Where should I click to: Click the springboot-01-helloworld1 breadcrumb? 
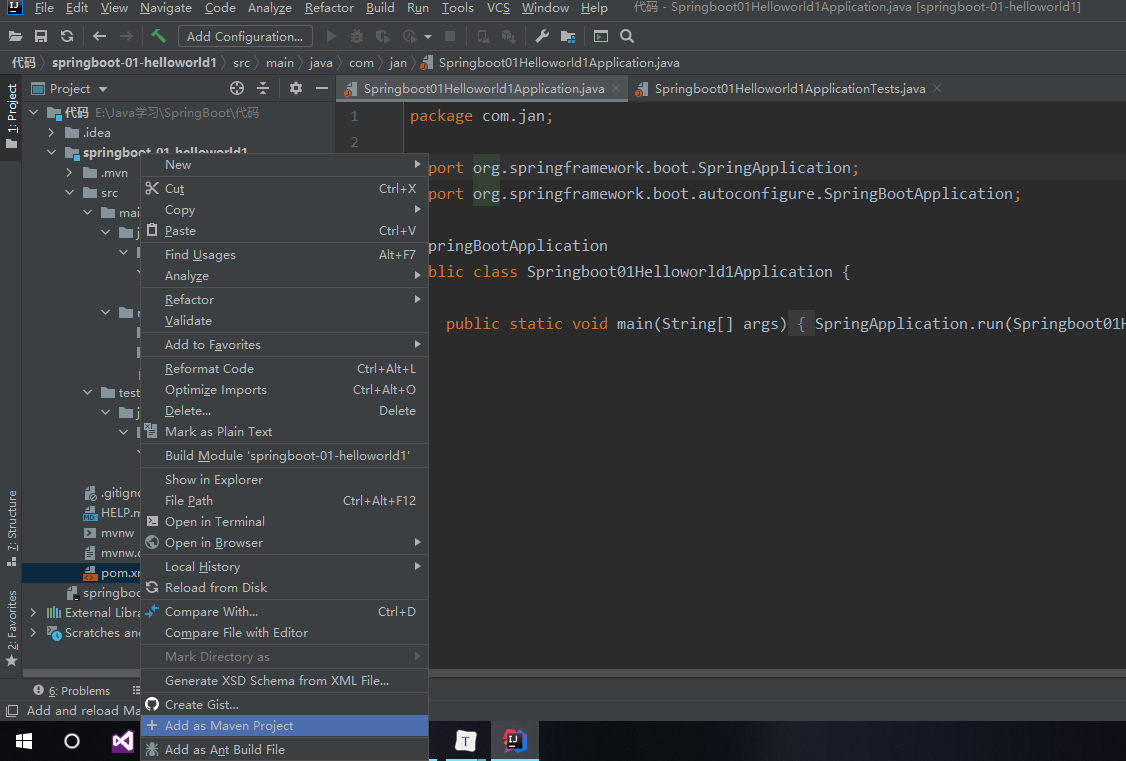coord(134,63)
